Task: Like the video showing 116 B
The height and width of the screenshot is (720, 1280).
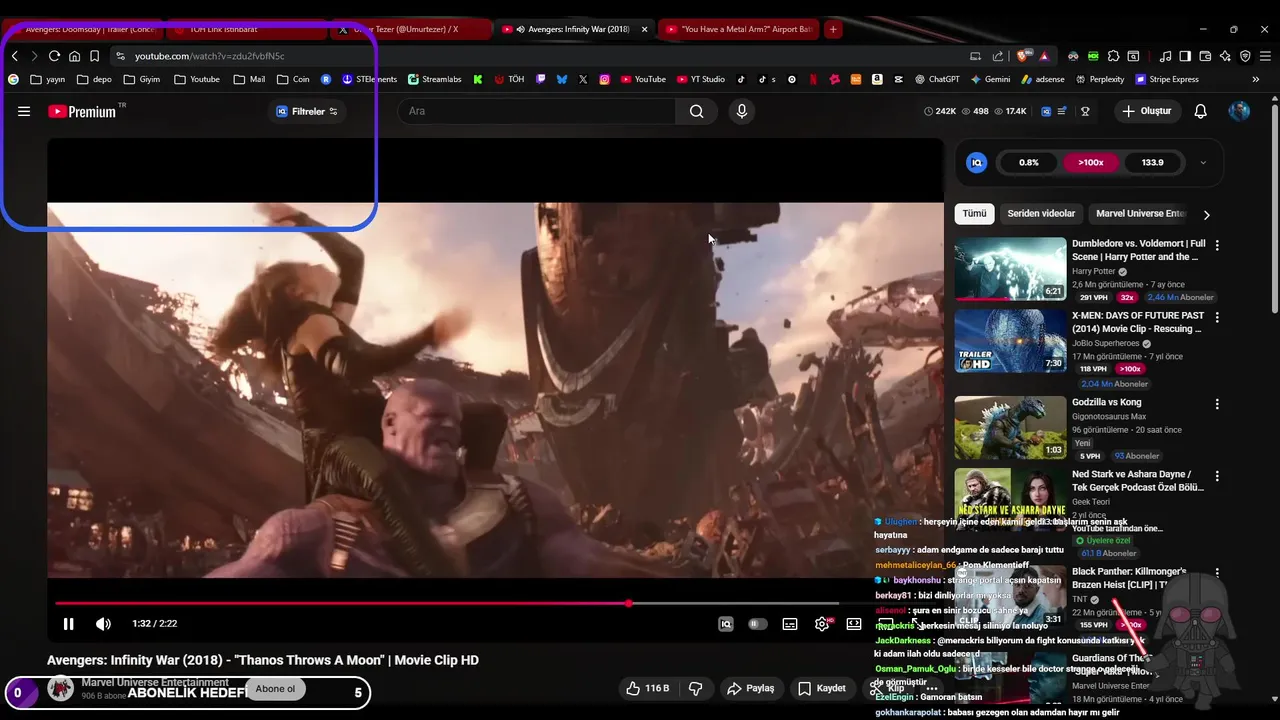Action: pyautogui.click(x=647, y=688)
